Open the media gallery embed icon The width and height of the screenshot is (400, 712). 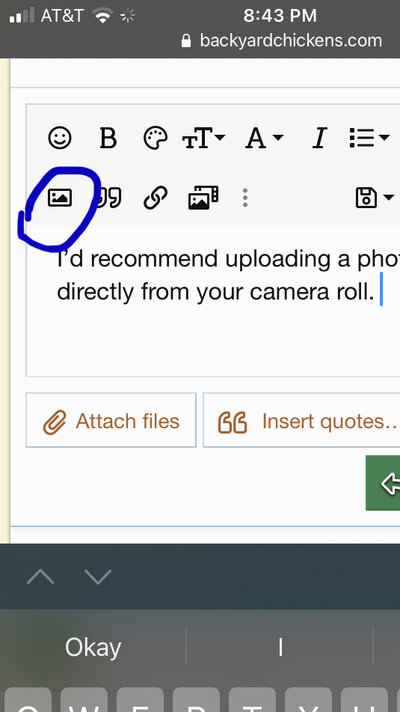coord(203,198)
